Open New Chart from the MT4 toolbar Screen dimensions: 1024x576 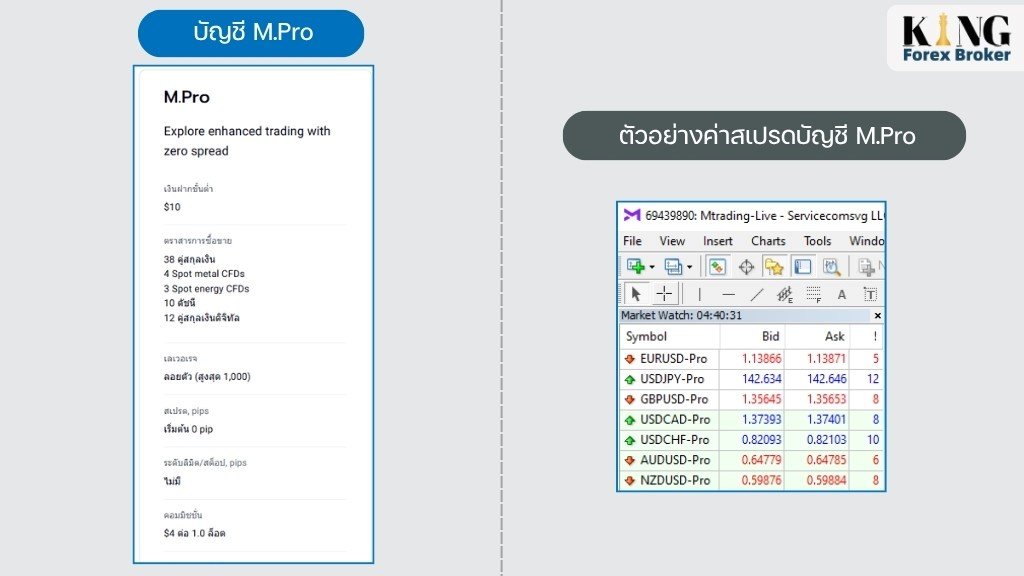[635, 266]
